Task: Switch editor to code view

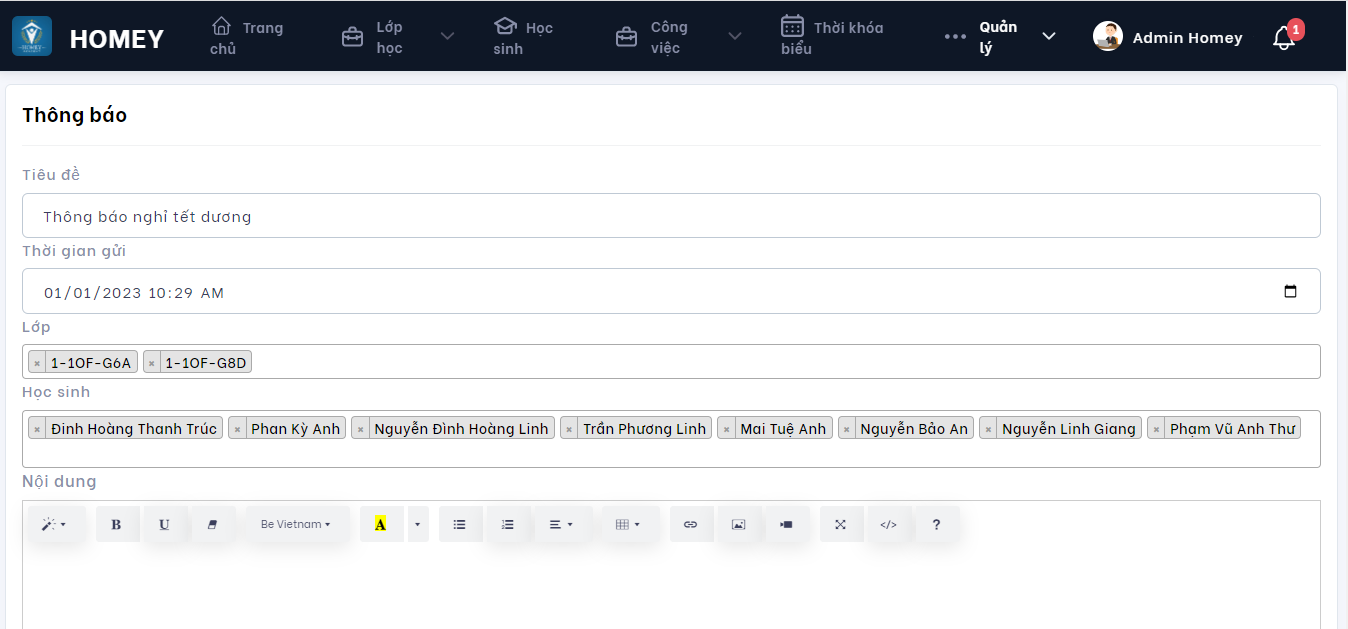Action: [x=888, y=524]
